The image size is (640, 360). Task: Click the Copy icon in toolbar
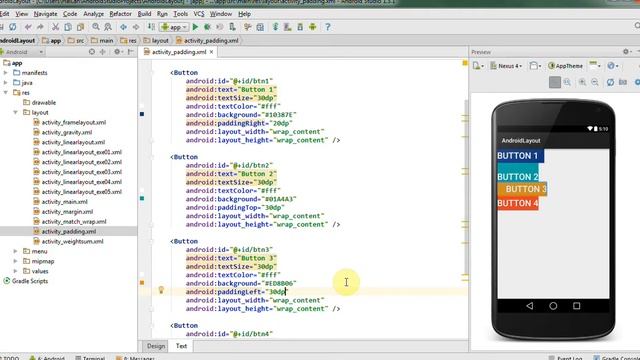point(68,27)
